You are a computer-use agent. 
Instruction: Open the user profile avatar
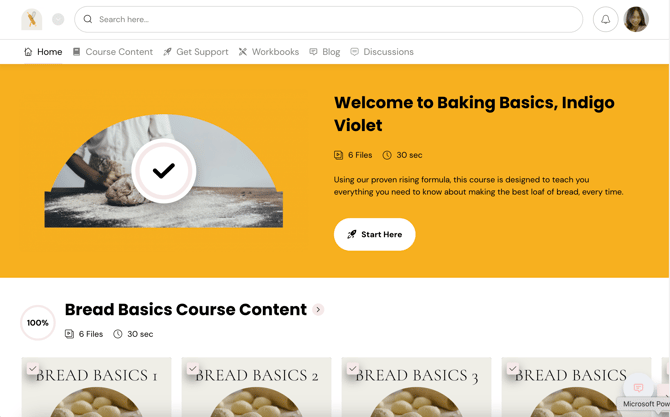[x=636, y=19]
